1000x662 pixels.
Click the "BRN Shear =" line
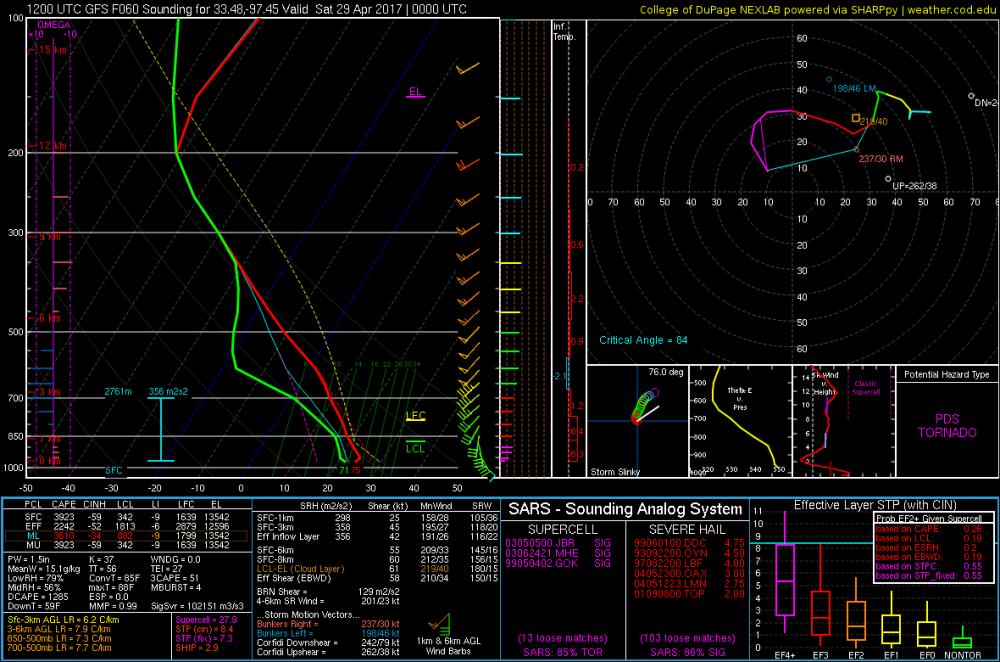coord(328,592)
